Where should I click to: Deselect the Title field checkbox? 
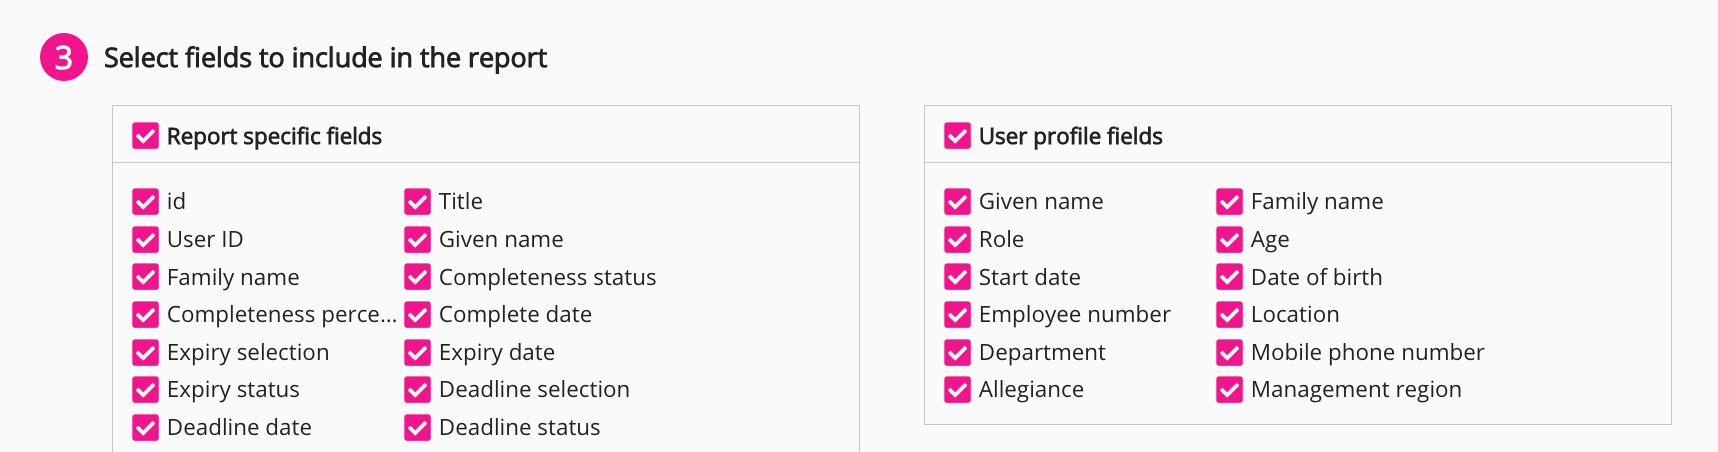click(x=418, y=202)
